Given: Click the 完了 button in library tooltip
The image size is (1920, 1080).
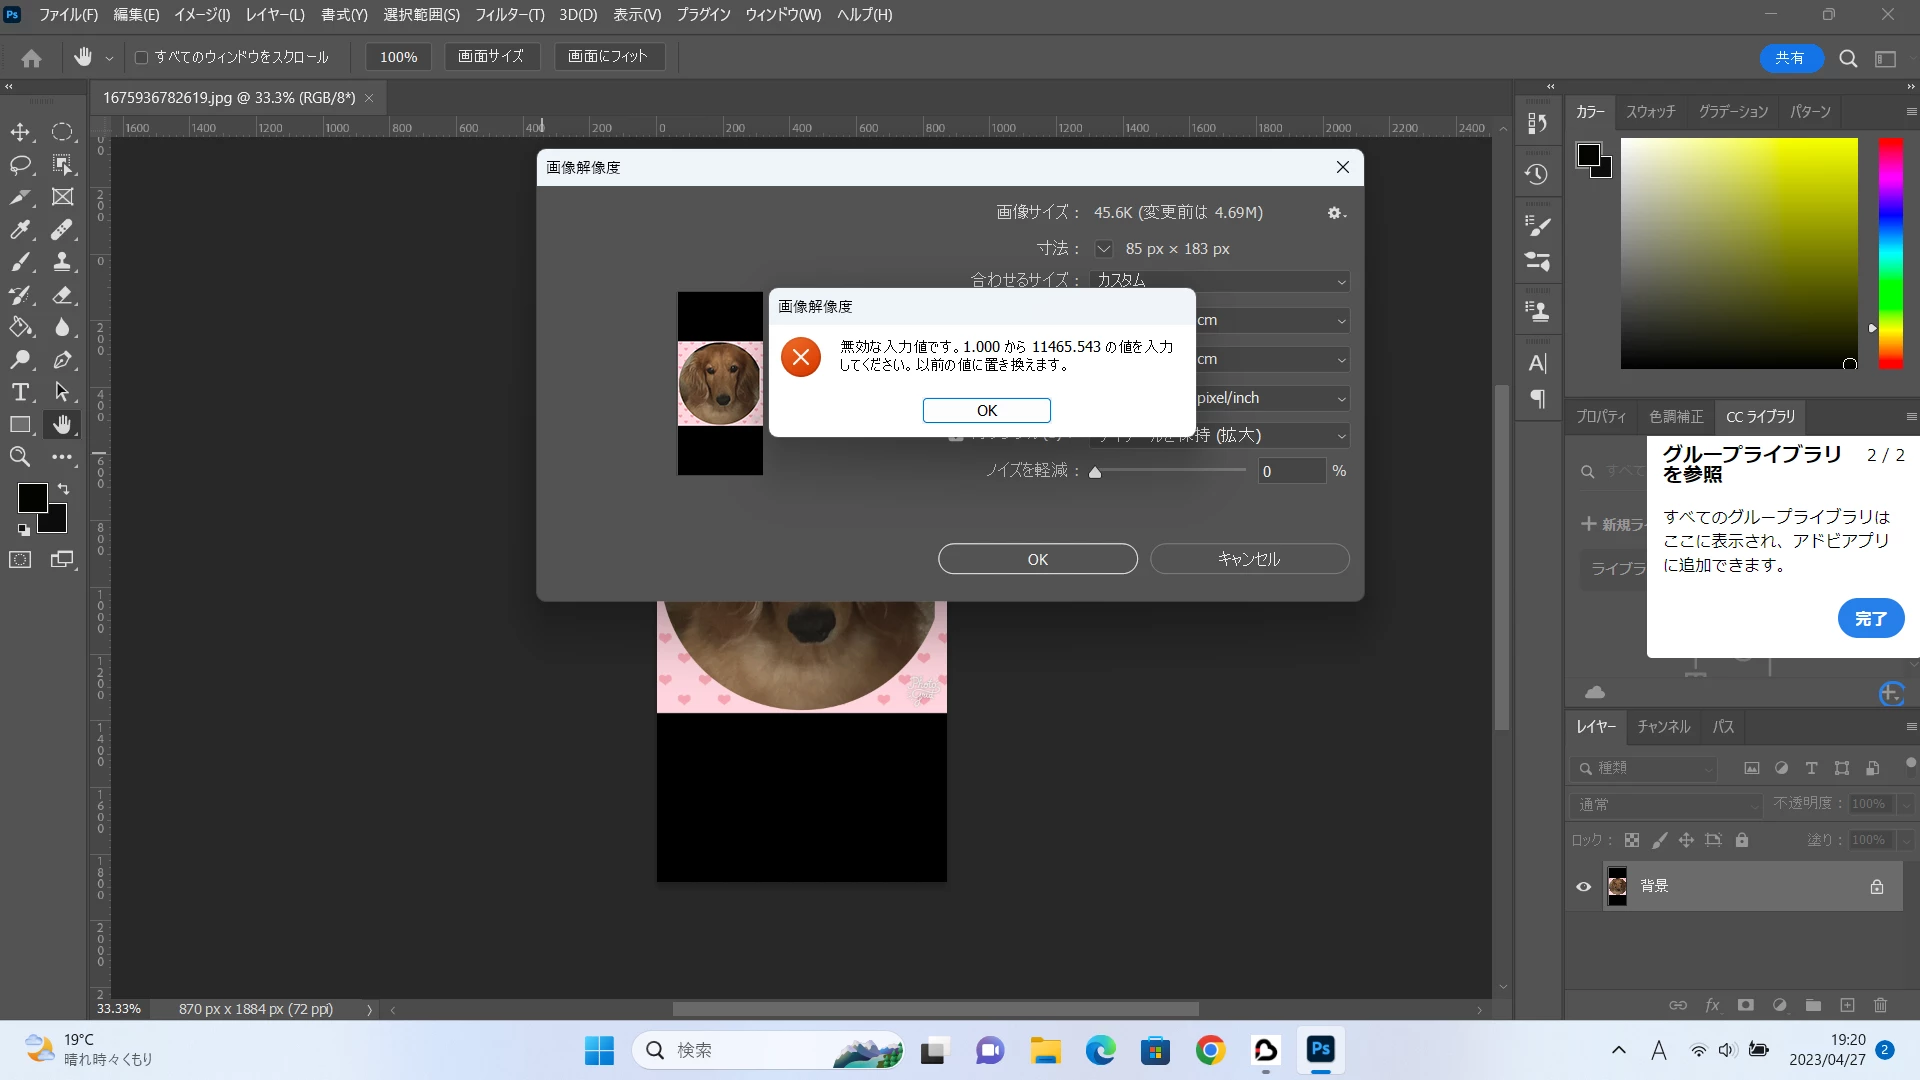Looking at the screenshot, I should pos(1870,619).
